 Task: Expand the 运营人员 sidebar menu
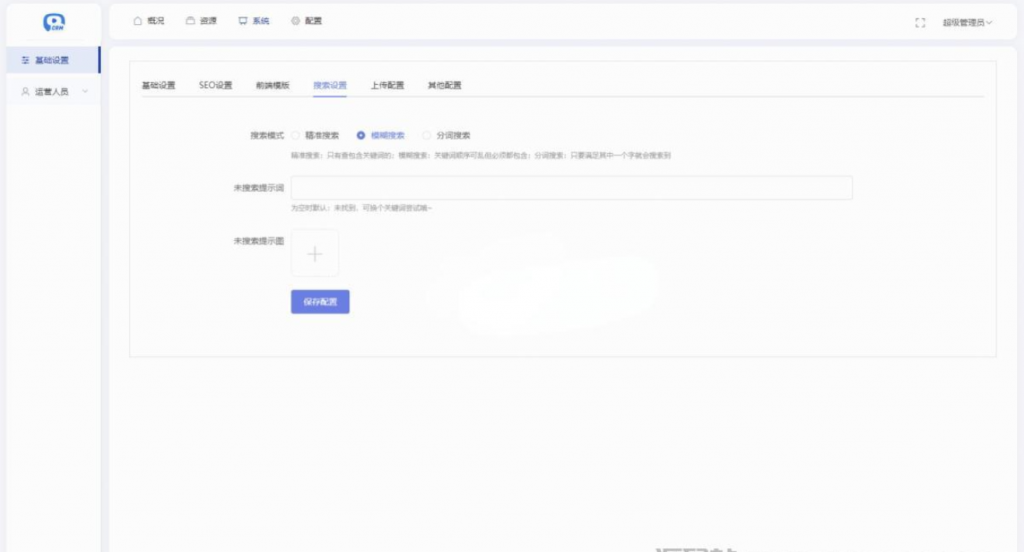tap(54, 91)
